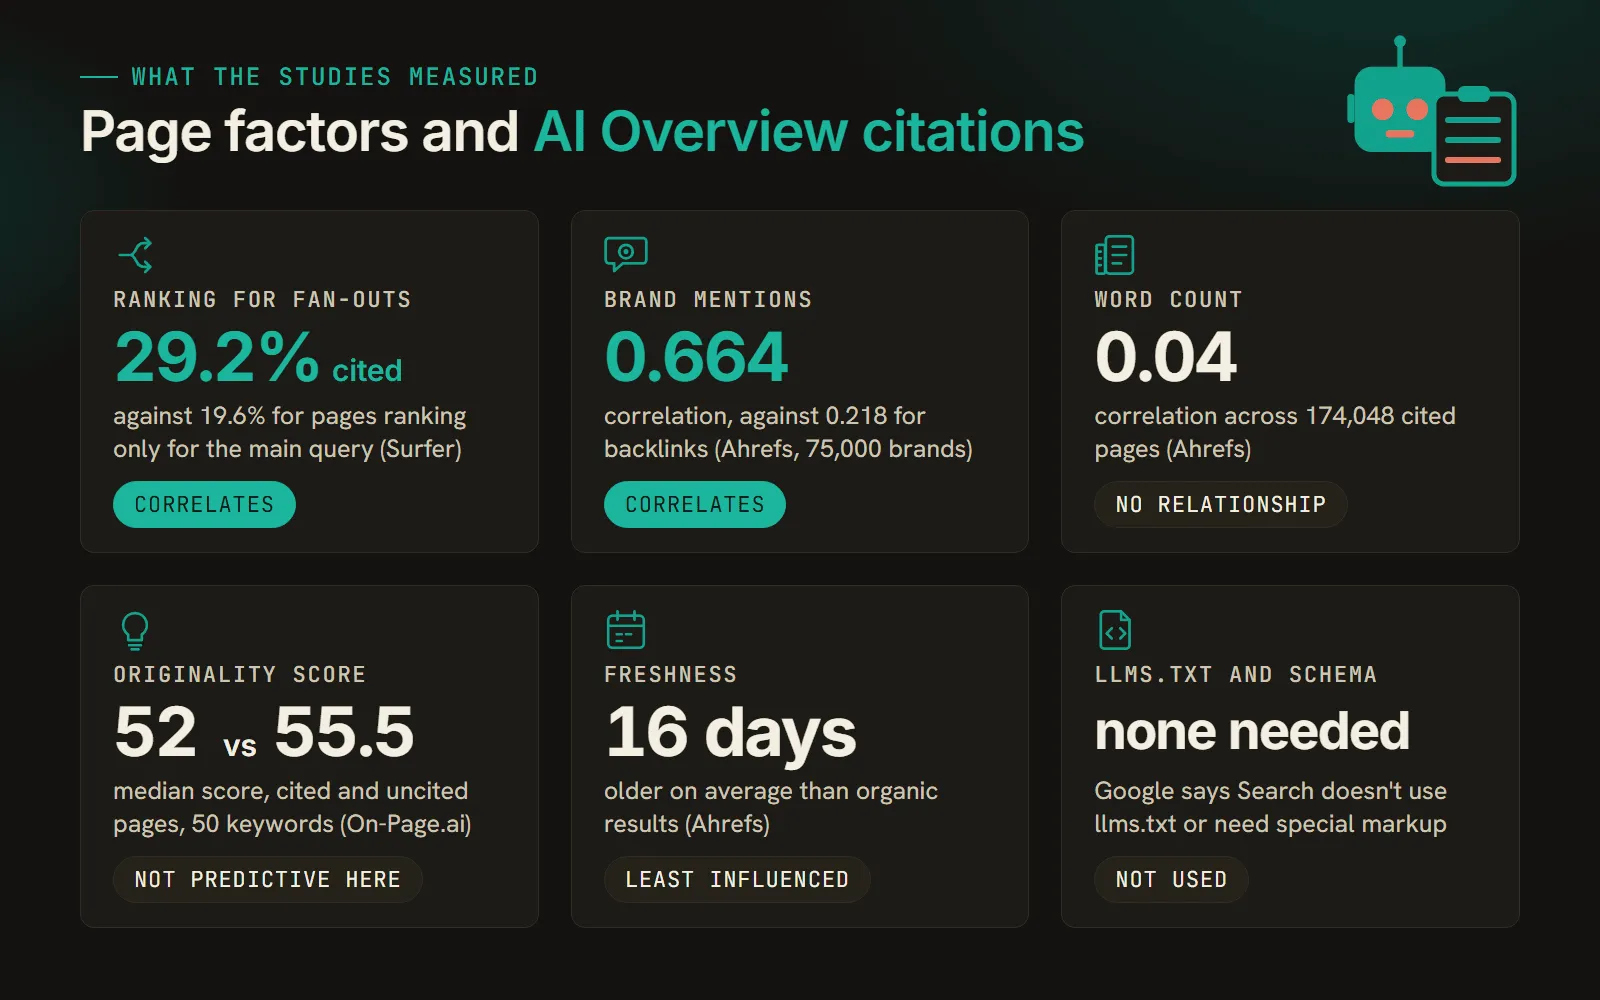
Task: Click the text 'backlinks (Ahrefs, 75,000 brands)'
Action: click(788, 449)
